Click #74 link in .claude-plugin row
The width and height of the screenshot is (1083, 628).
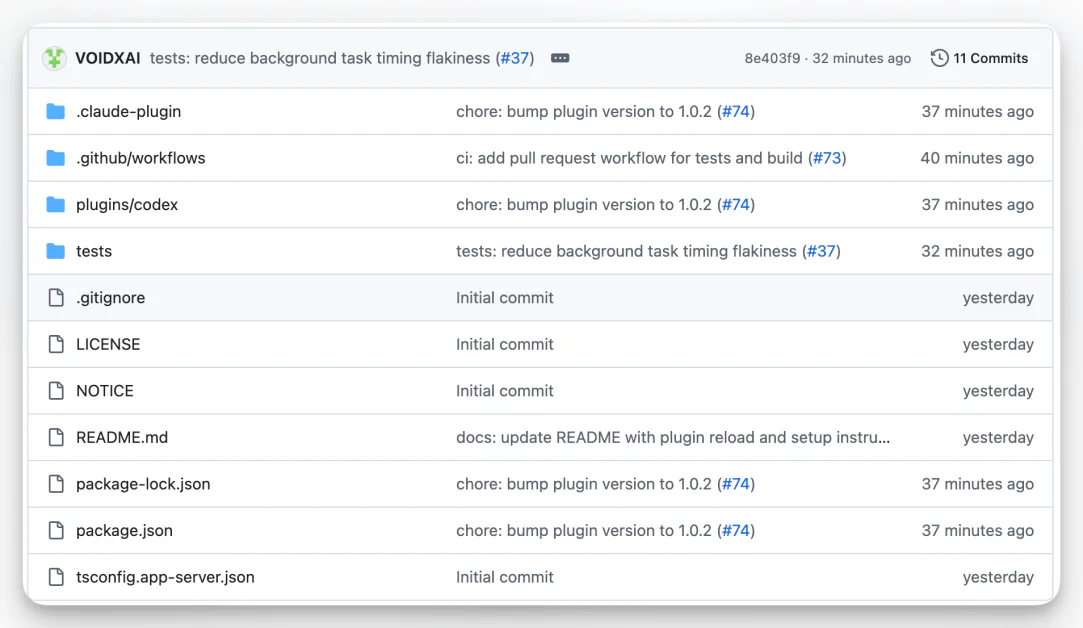[x=736, y=111]
